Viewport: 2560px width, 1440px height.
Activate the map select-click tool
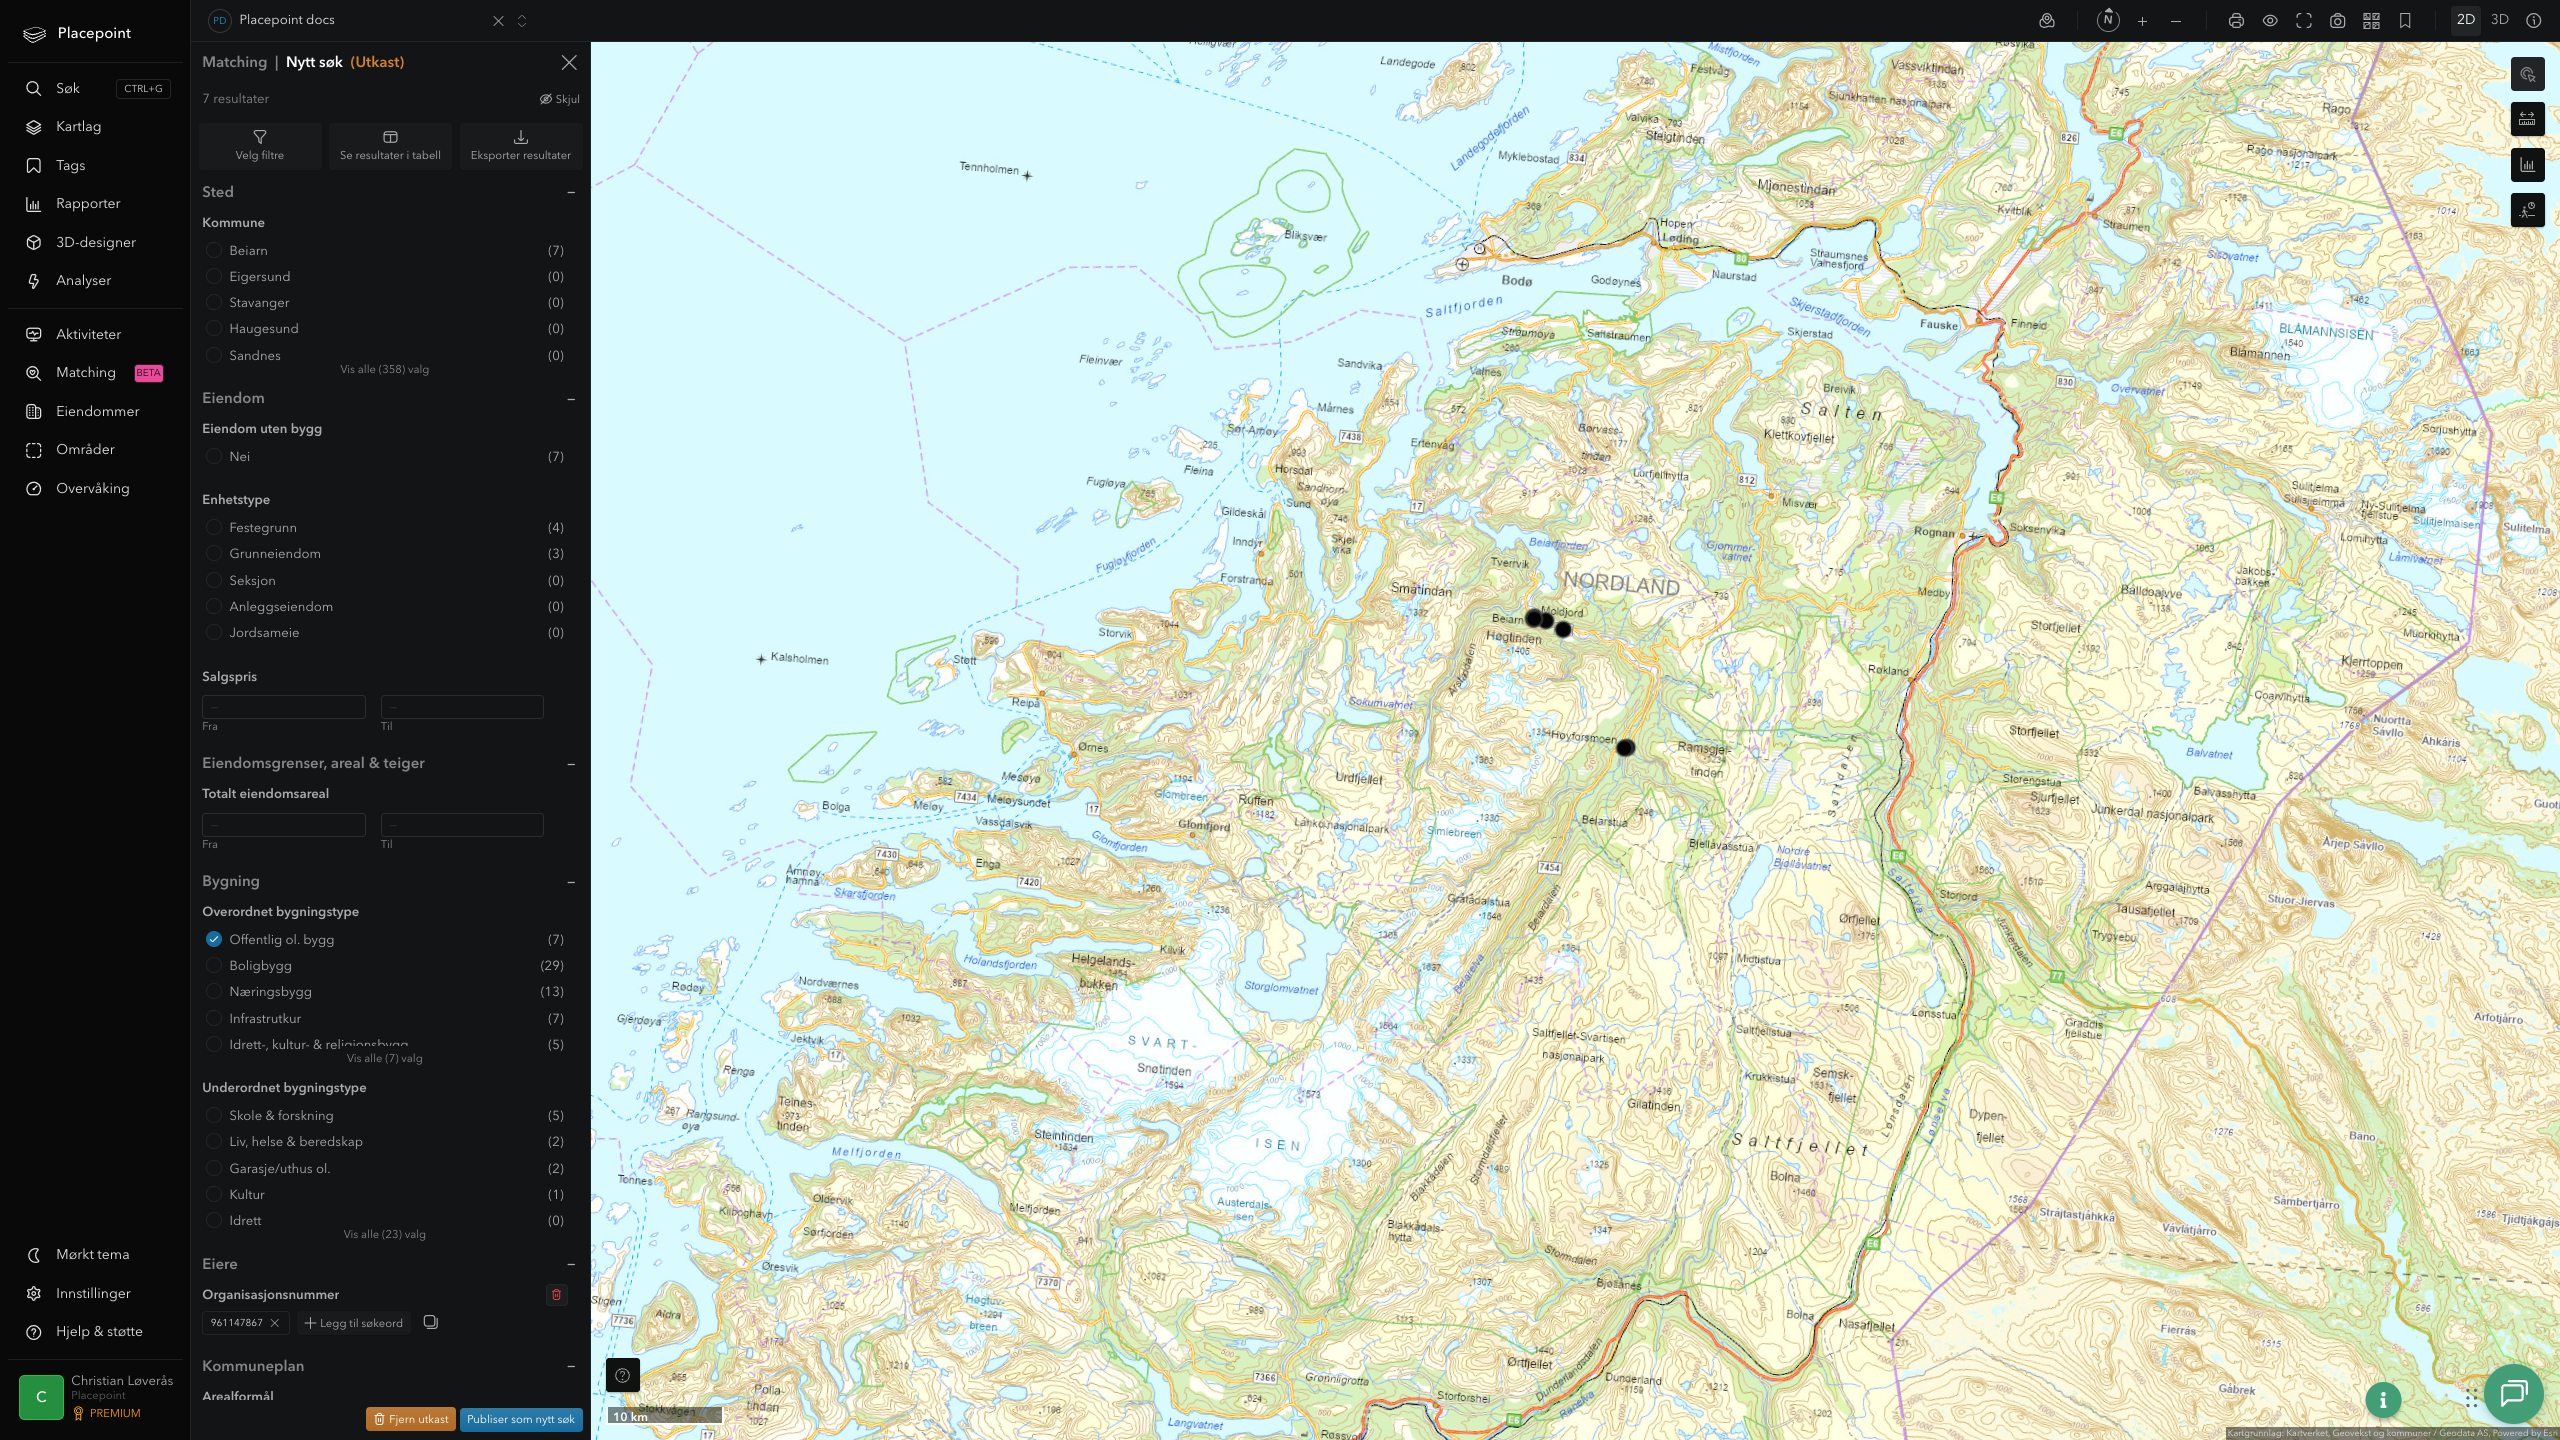click(2528, 74)
